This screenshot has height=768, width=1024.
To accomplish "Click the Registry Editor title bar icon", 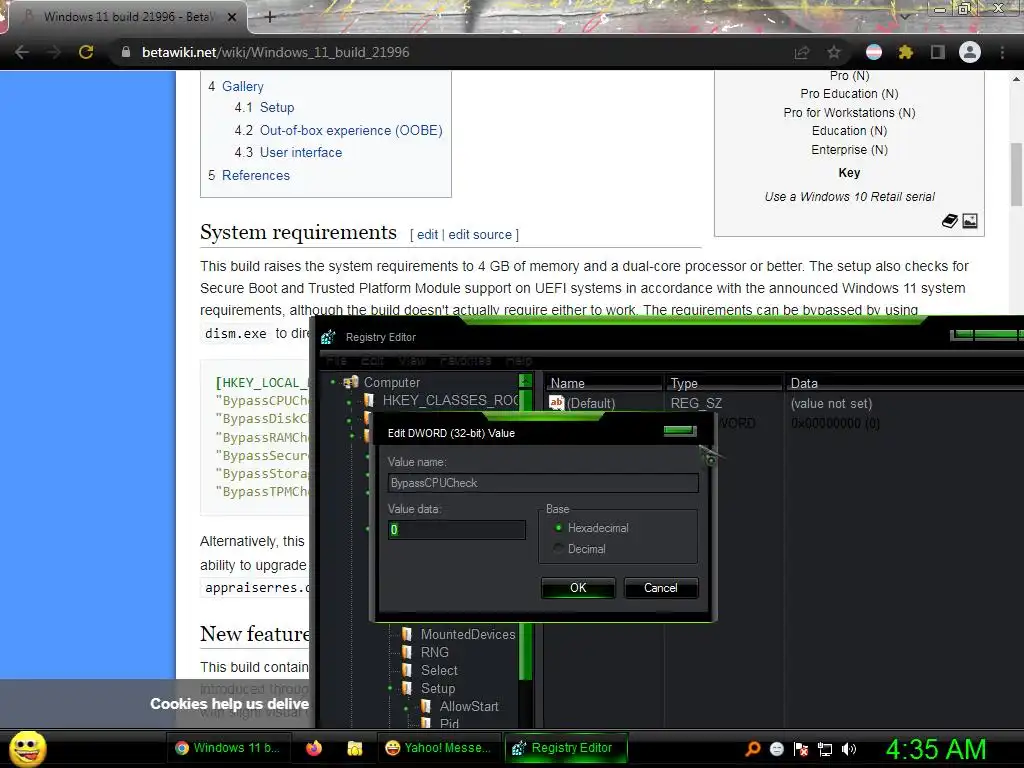I will [x=328, y=337].
